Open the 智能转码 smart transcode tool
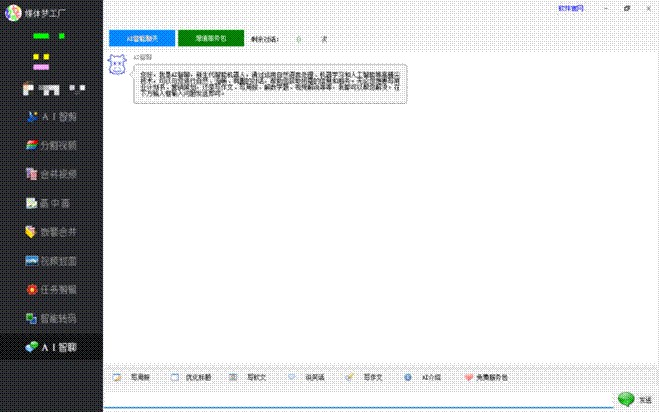Image resolution: width=659 pixels, height=412 pixels. click(x=51, y=318)
